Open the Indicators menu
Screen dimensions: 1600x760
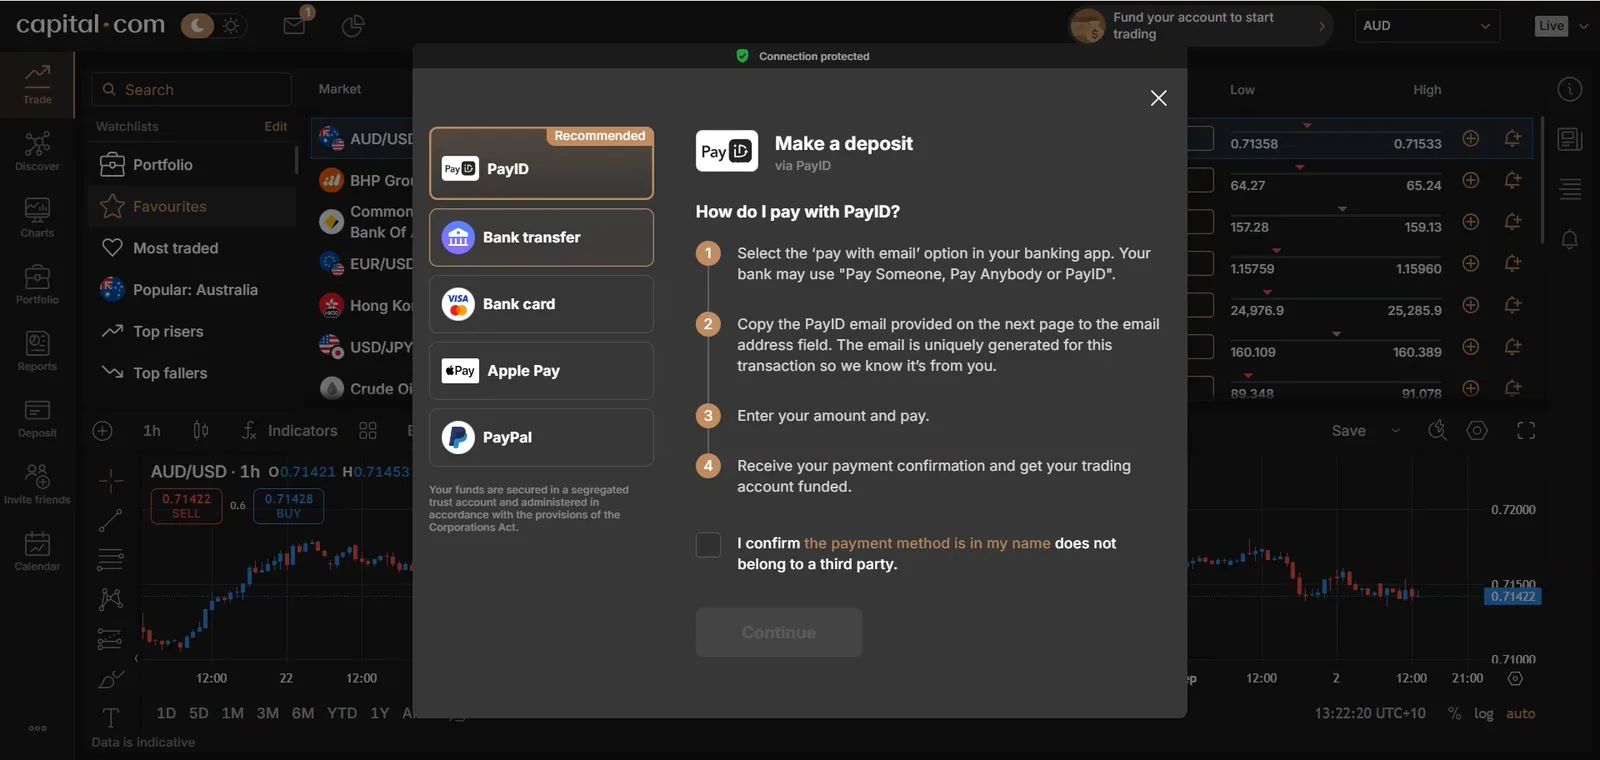point(290,431)
